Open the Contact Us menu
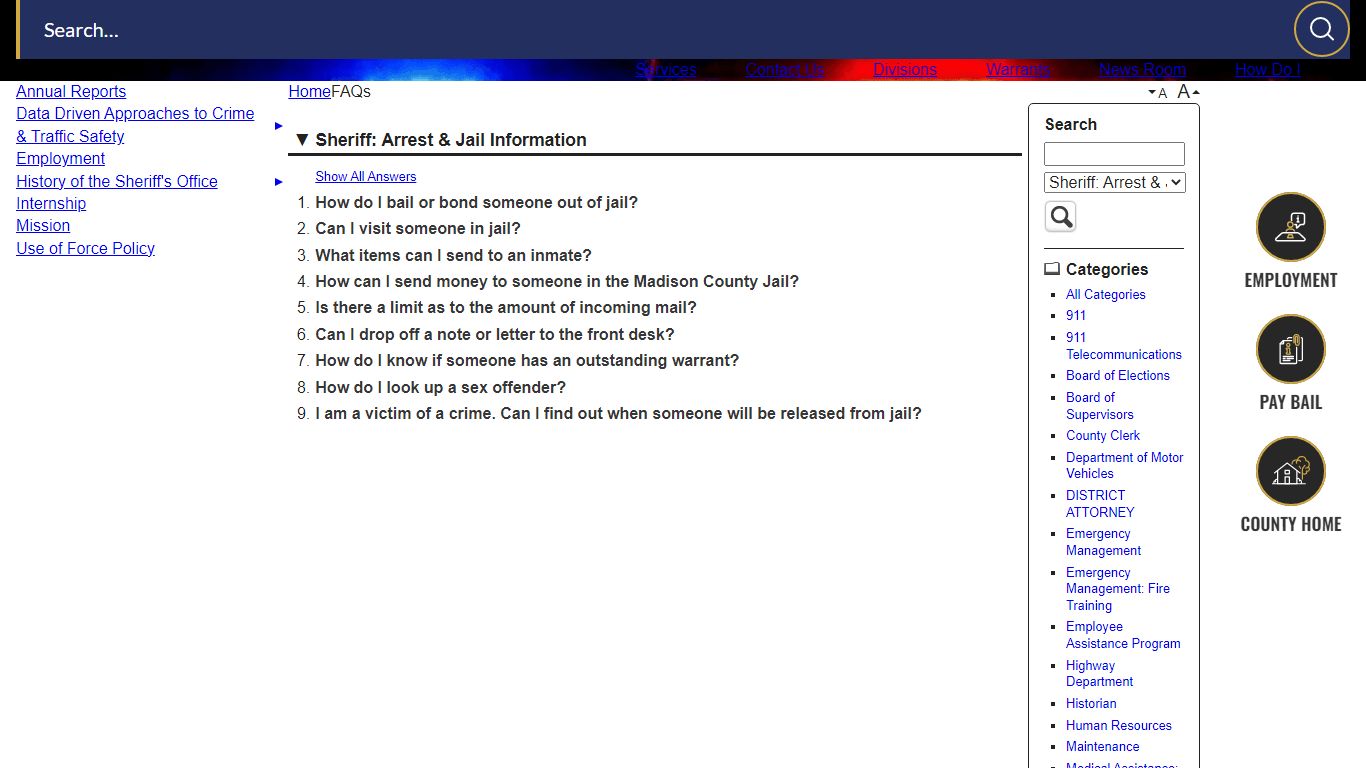This screenshot has width=1366, height=768. tap(785, 70)
